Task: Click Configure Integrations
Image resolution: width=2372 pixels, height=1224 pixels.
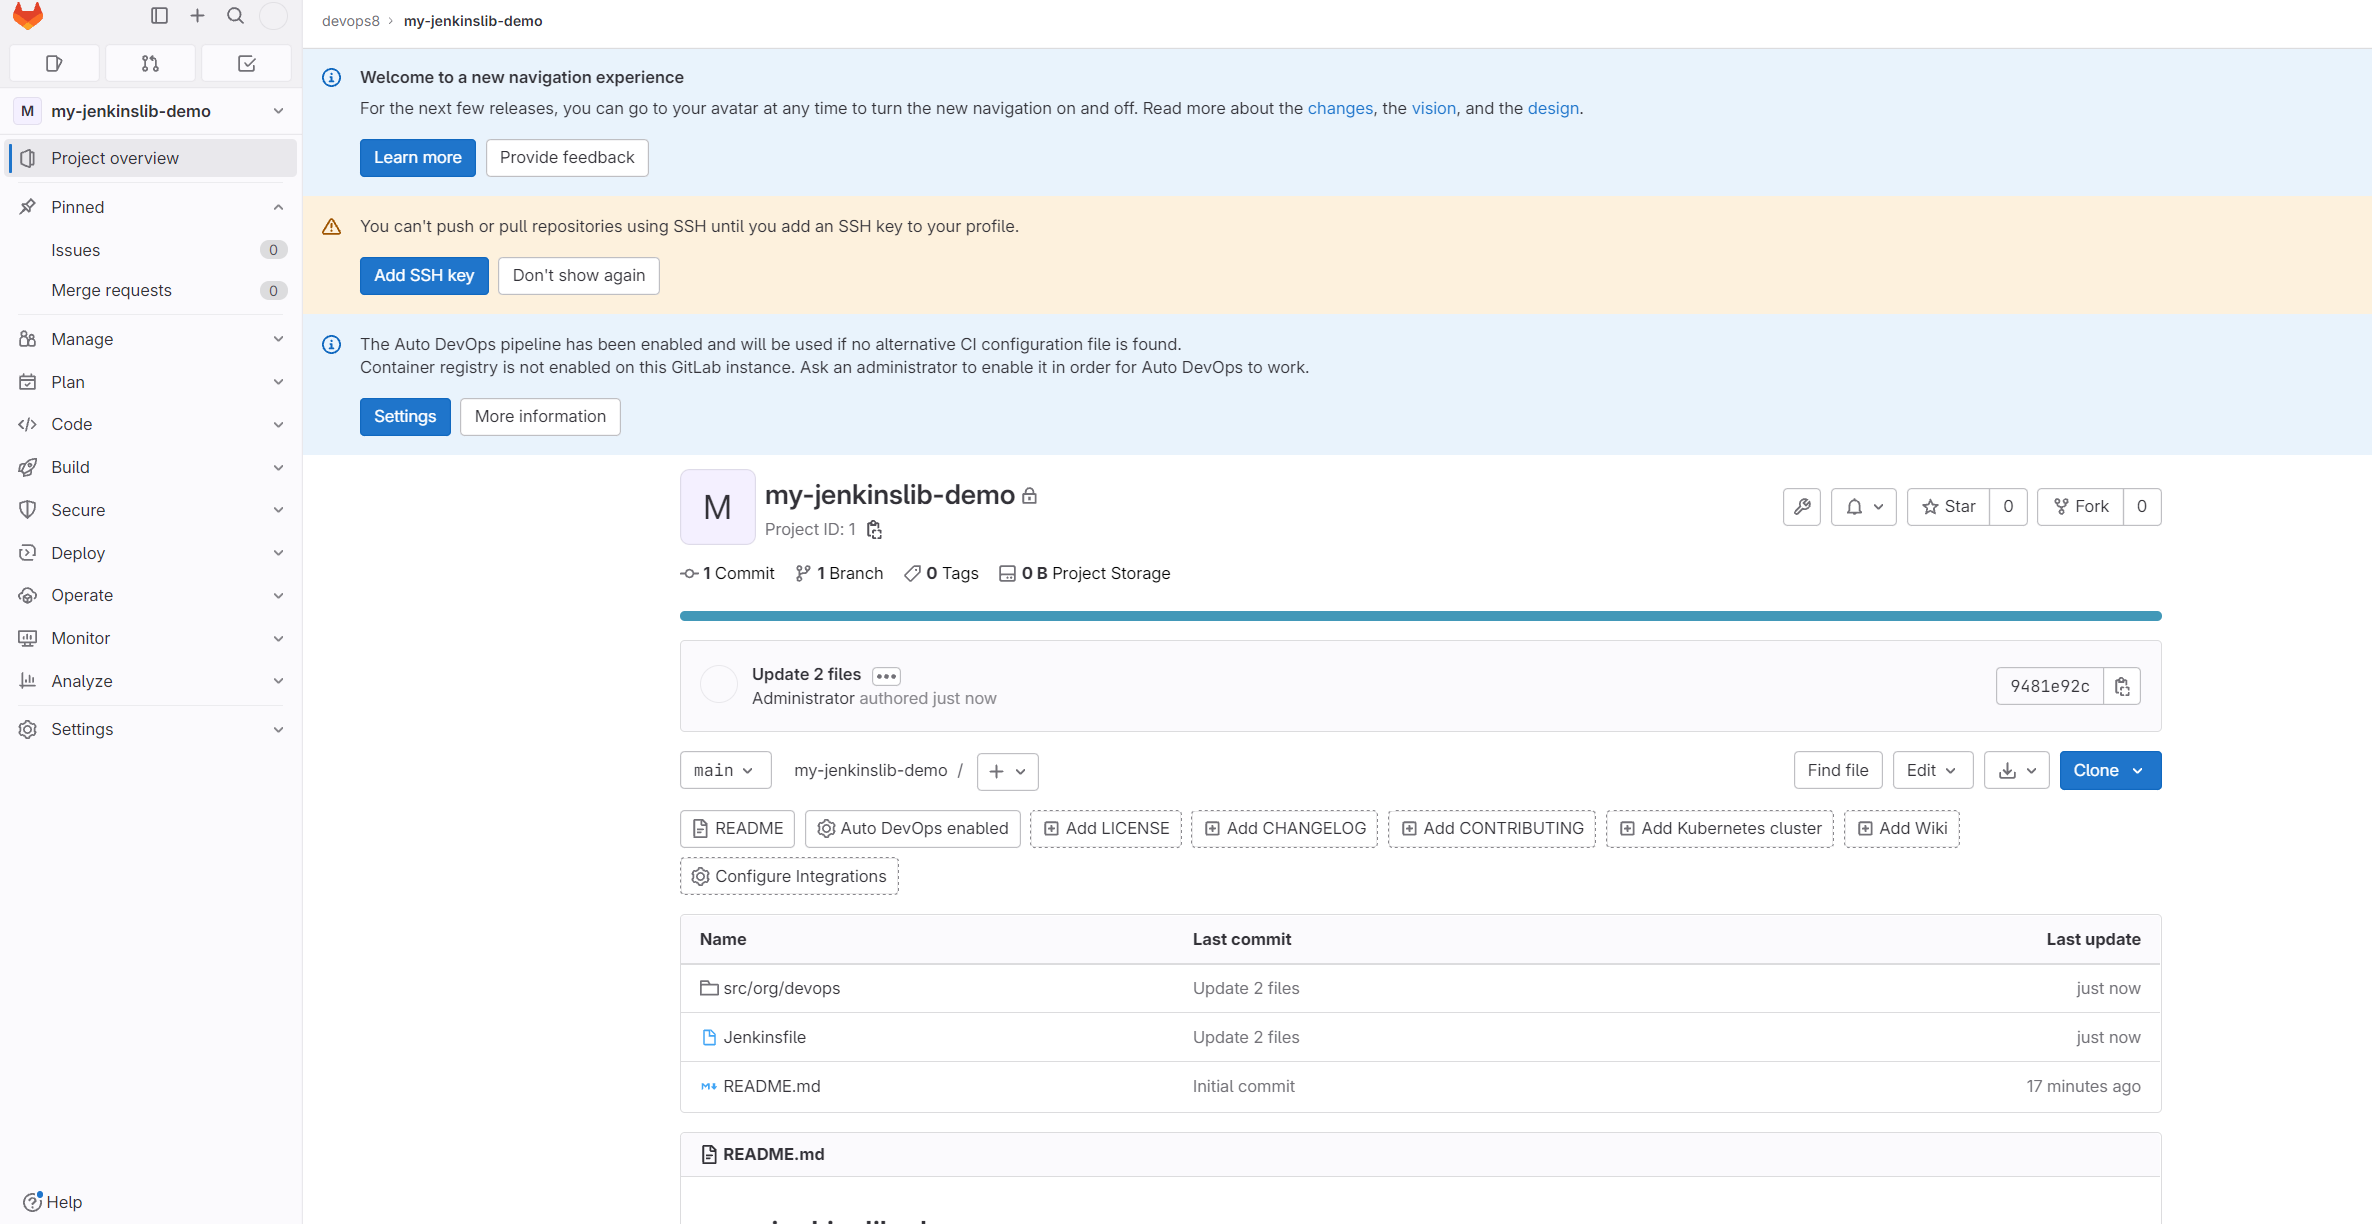Action: pyautogui.click(x=789, y=876)
